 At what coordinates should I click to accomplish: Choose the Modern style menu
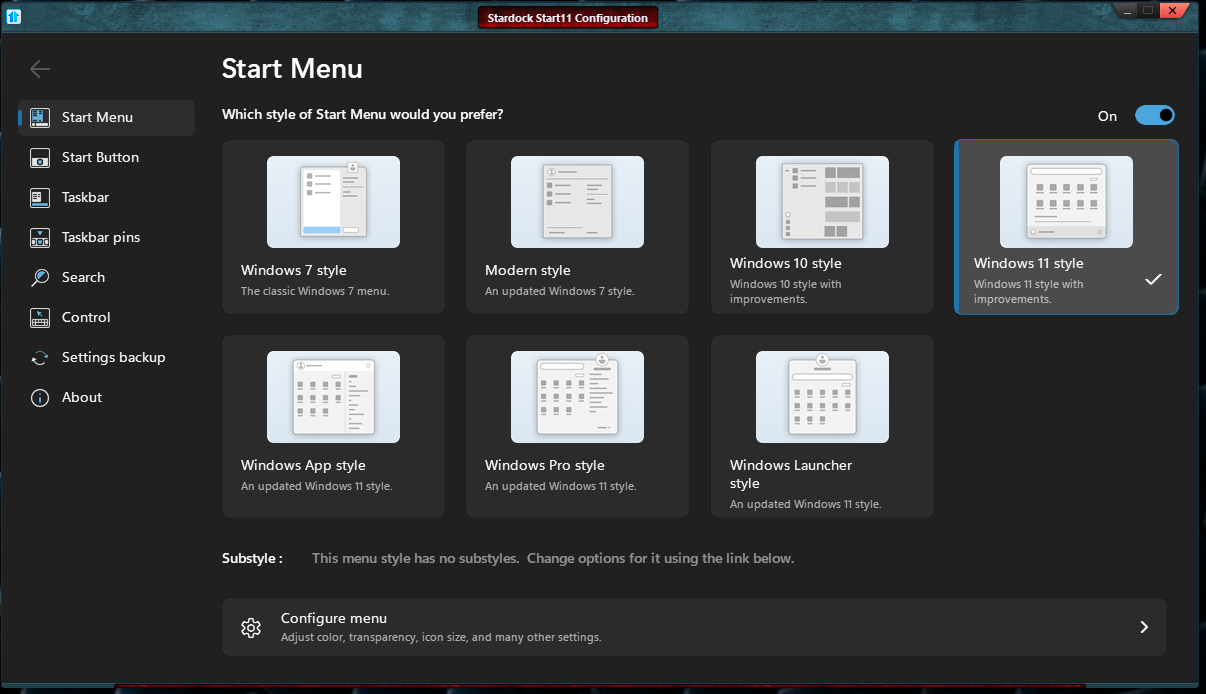577,227
